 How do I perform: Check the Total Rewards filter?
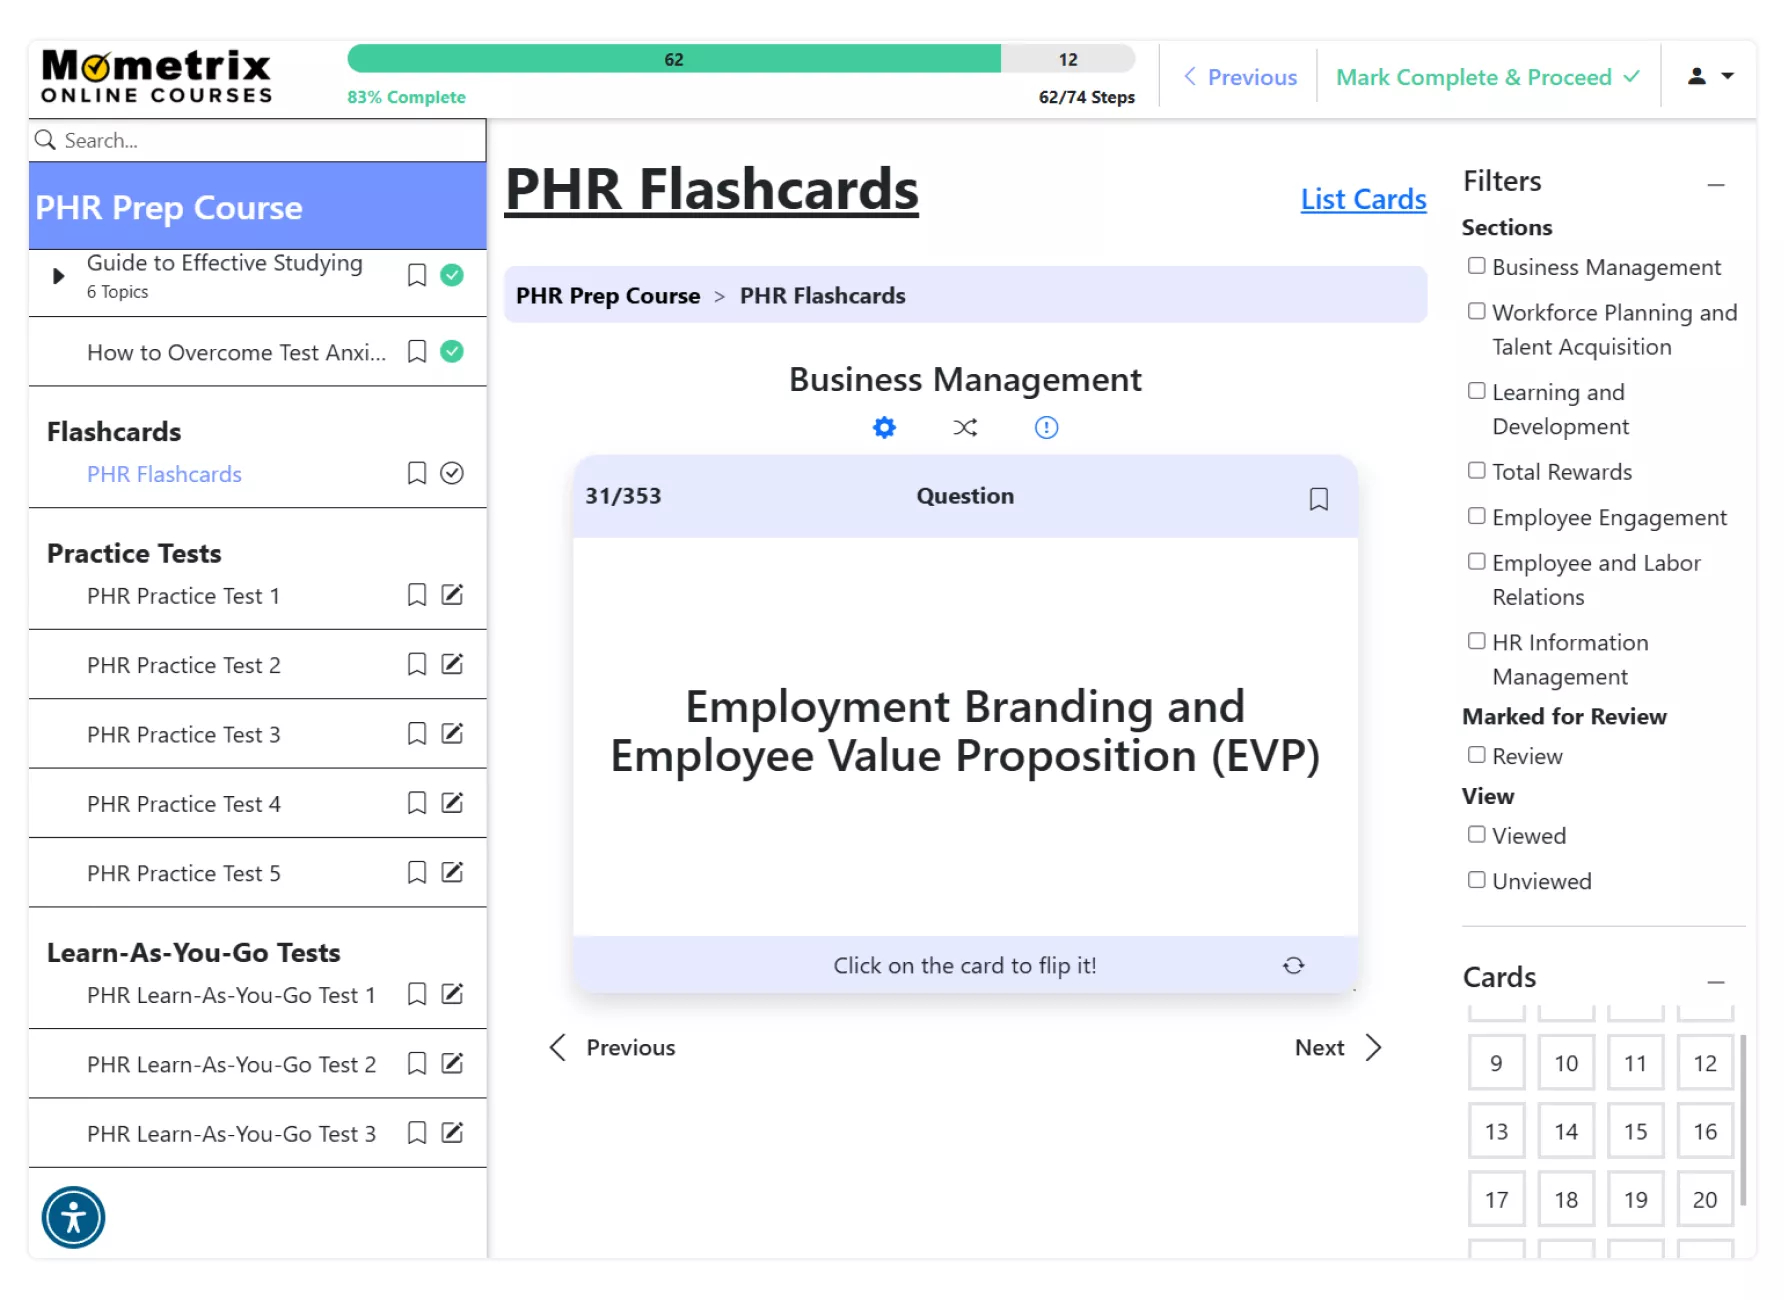[x=1476, y=471]
